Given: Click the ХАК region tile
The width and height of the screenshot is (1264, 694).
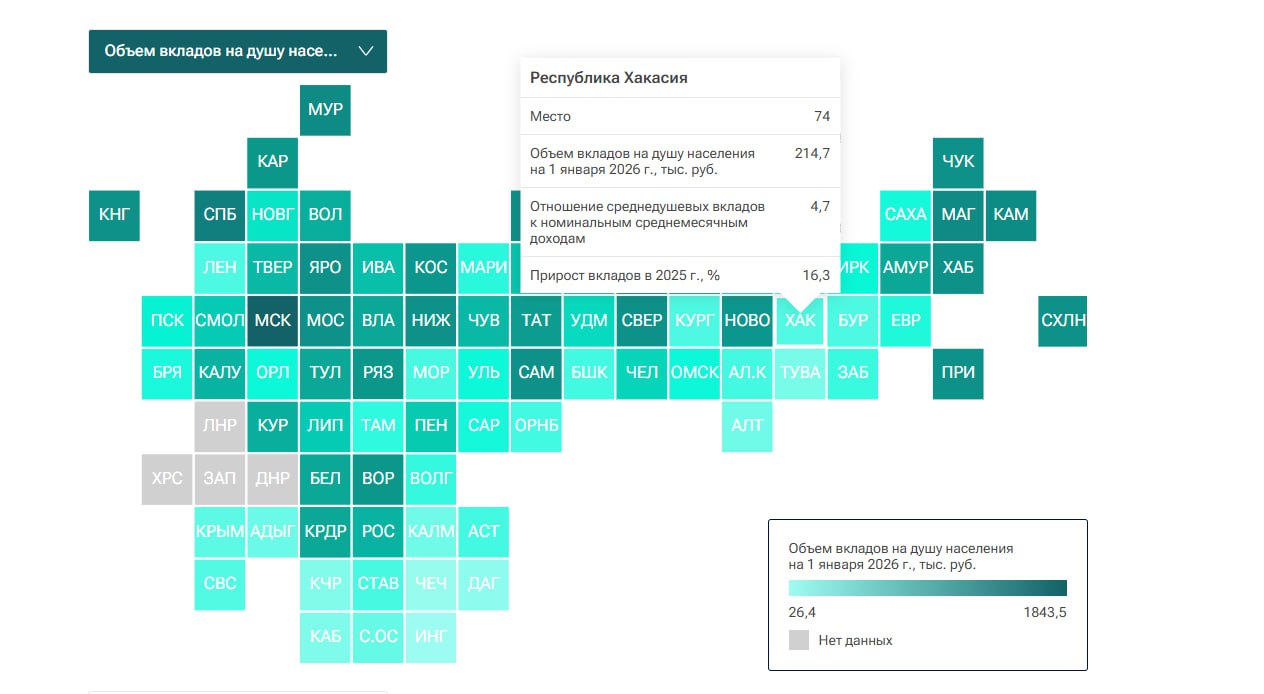Looking at the screenshot, I should 800,321.
